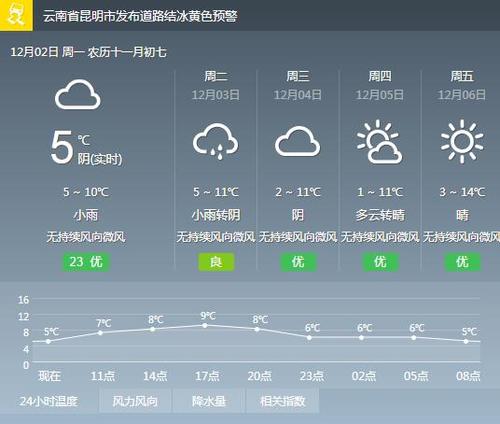The height and width of the screenshot is (424, 500).
Task: Click the 1 ~ 11℃ range for 周四
Action: click(x=380, y=192)
